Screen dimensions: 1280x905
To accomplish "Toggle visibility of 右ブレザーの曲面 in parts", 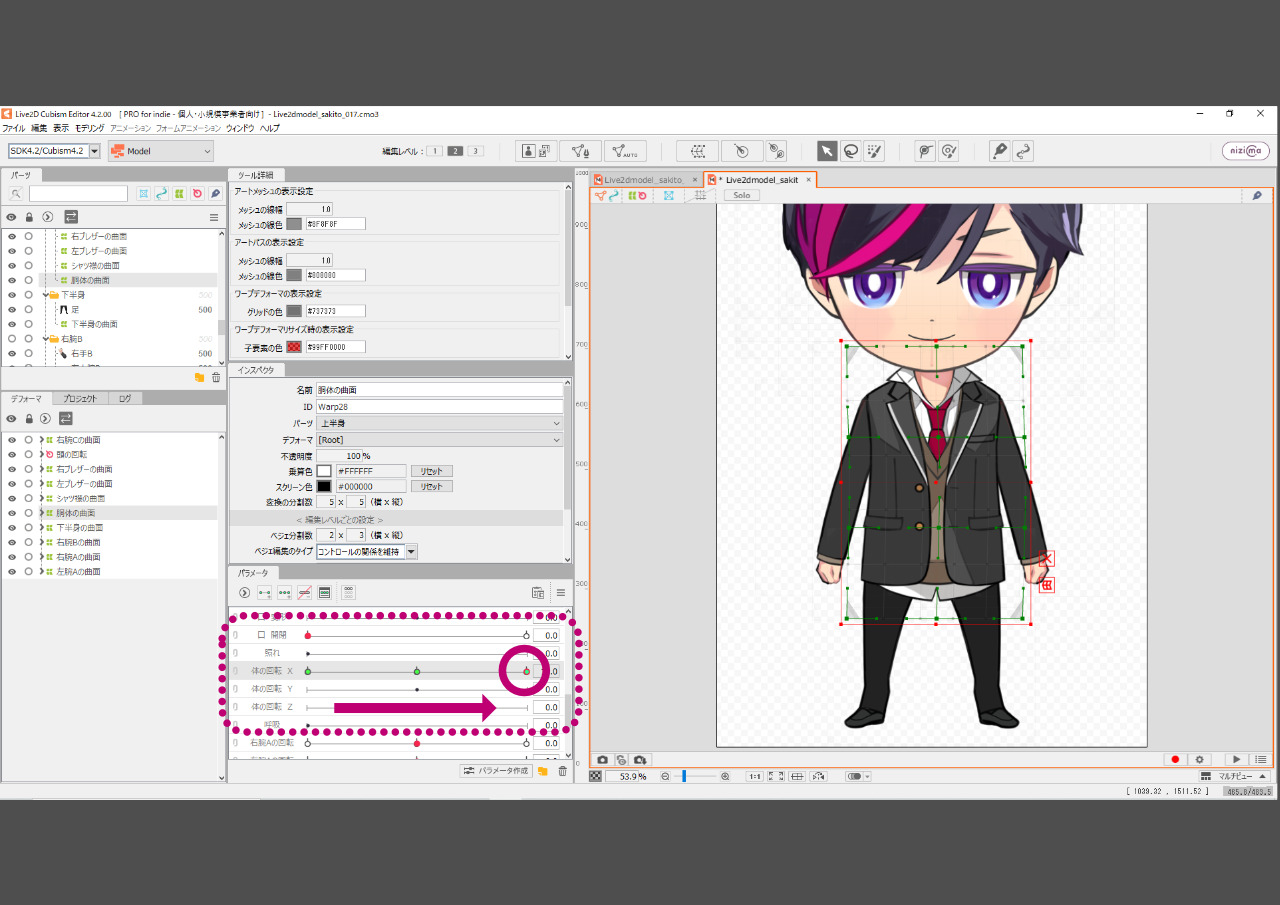I will coord(12,236).
